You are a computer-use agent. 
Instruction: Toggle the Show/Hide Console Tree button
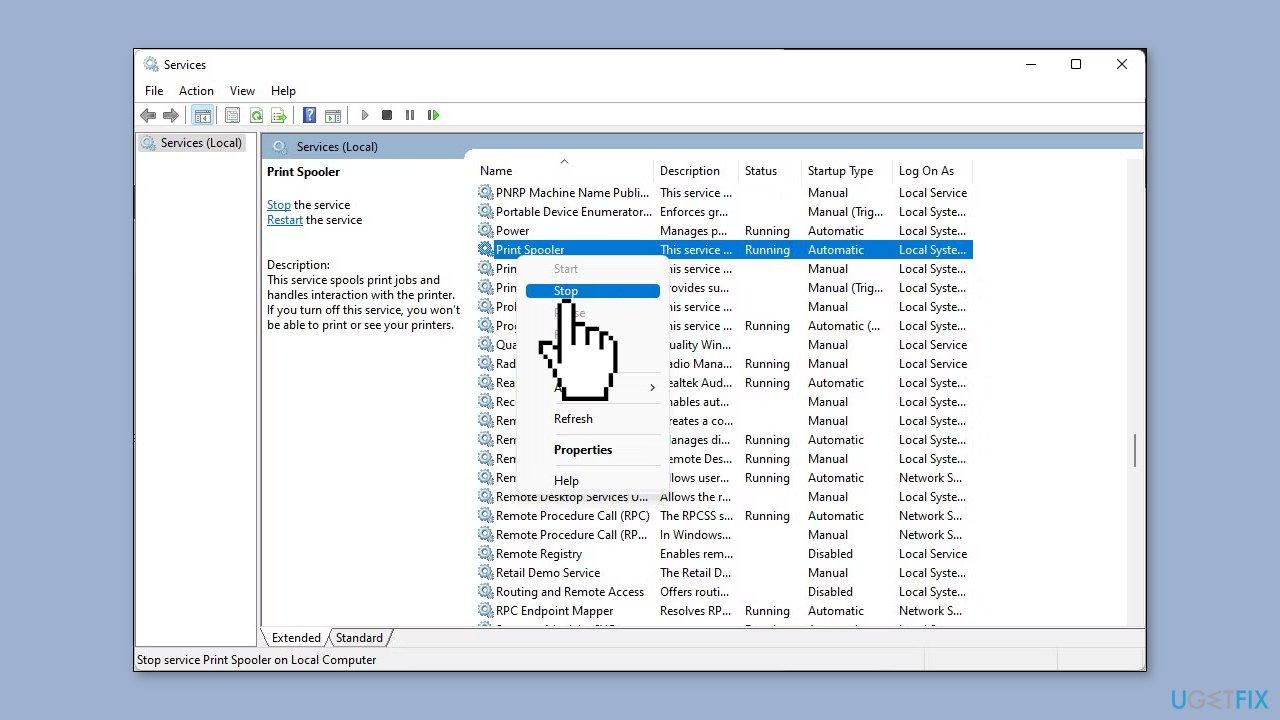pyautogui.click(x=203, y=115)
